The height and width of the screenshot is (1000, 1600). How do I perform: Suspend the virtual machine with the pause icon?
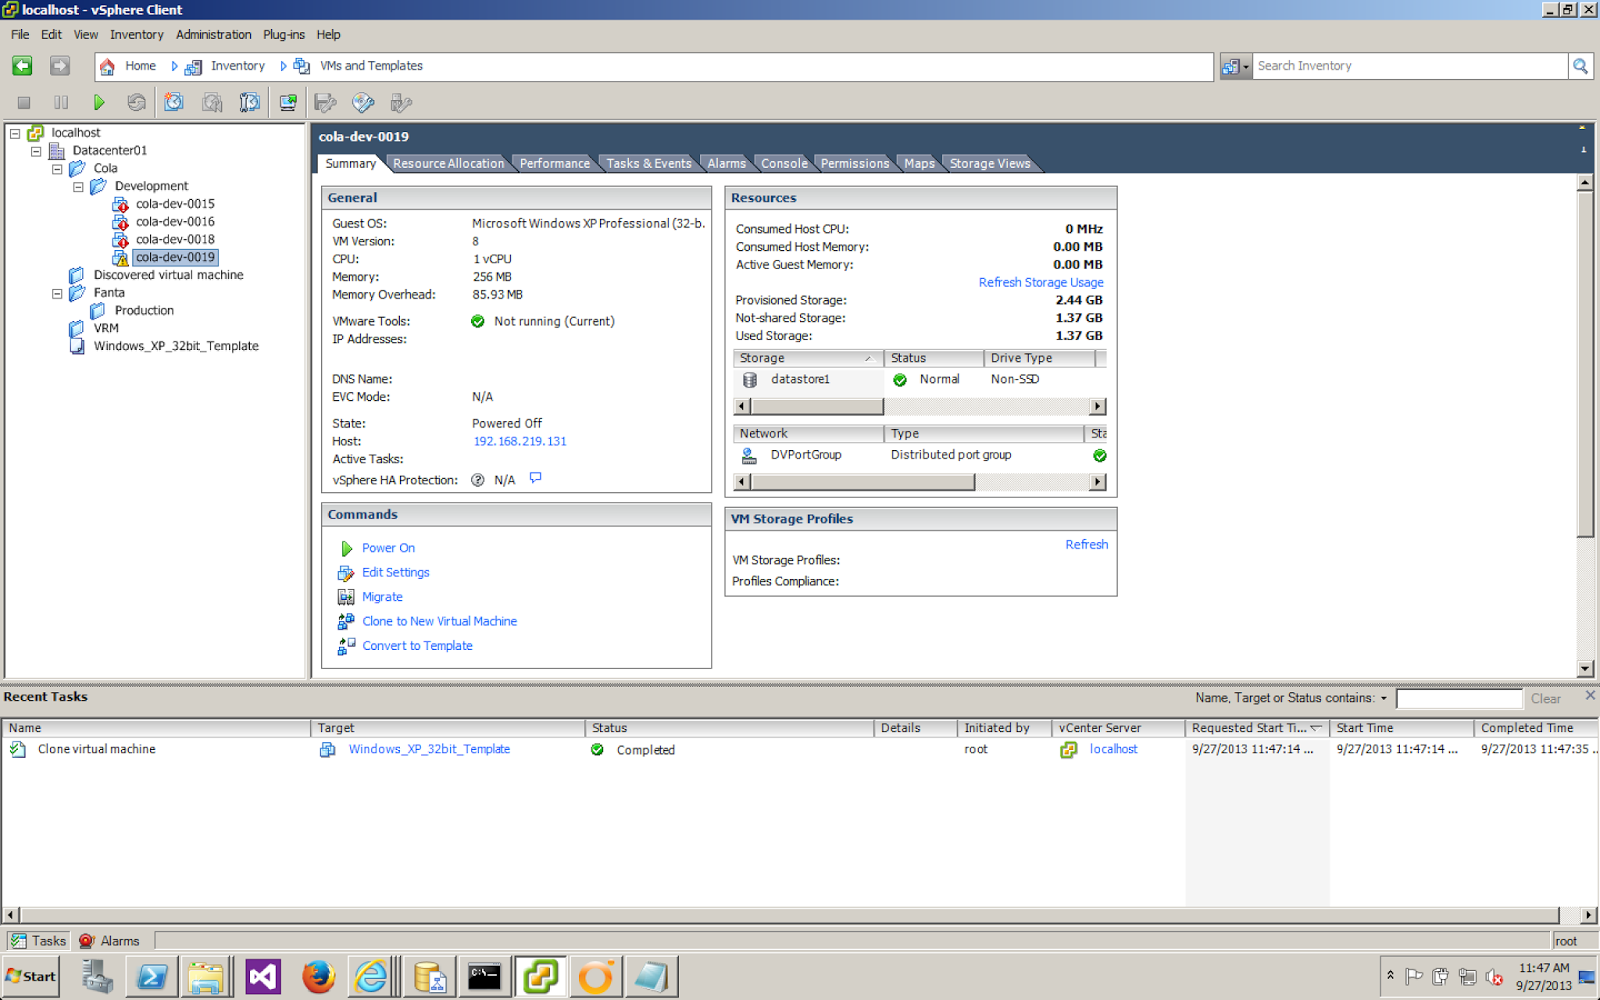59,102
